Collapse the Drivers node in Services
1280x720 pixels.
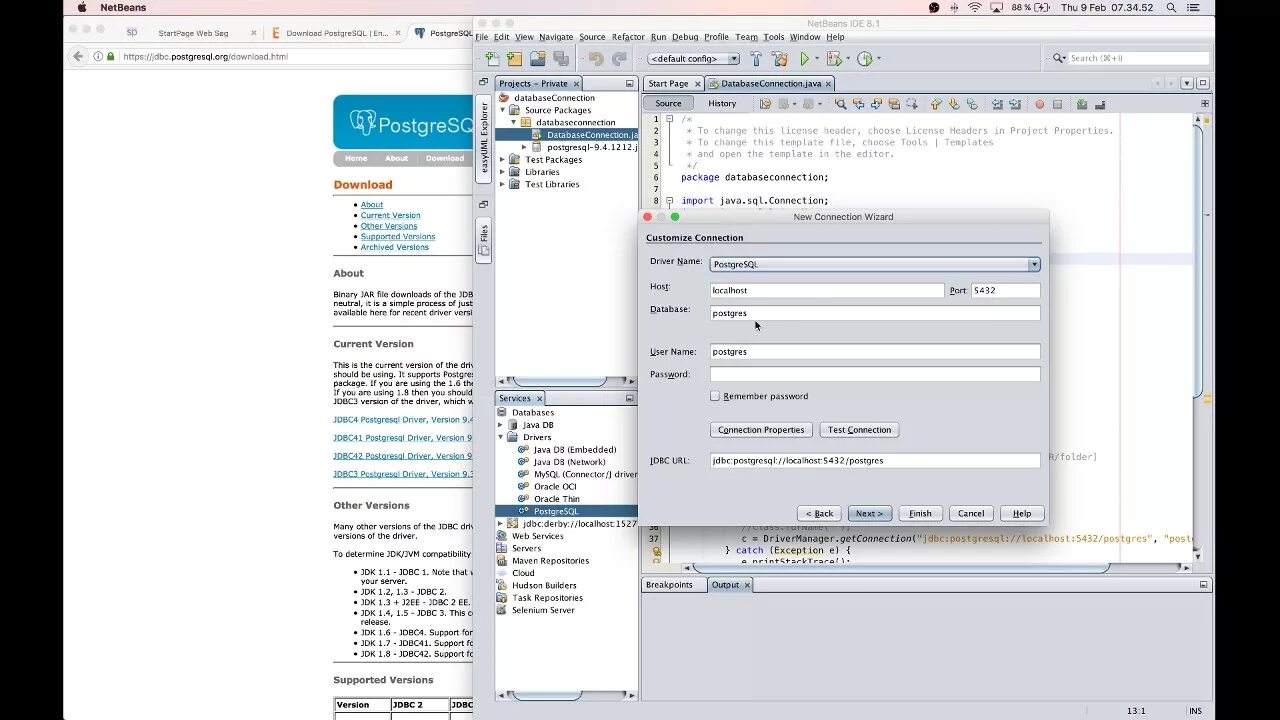point(502,437)
